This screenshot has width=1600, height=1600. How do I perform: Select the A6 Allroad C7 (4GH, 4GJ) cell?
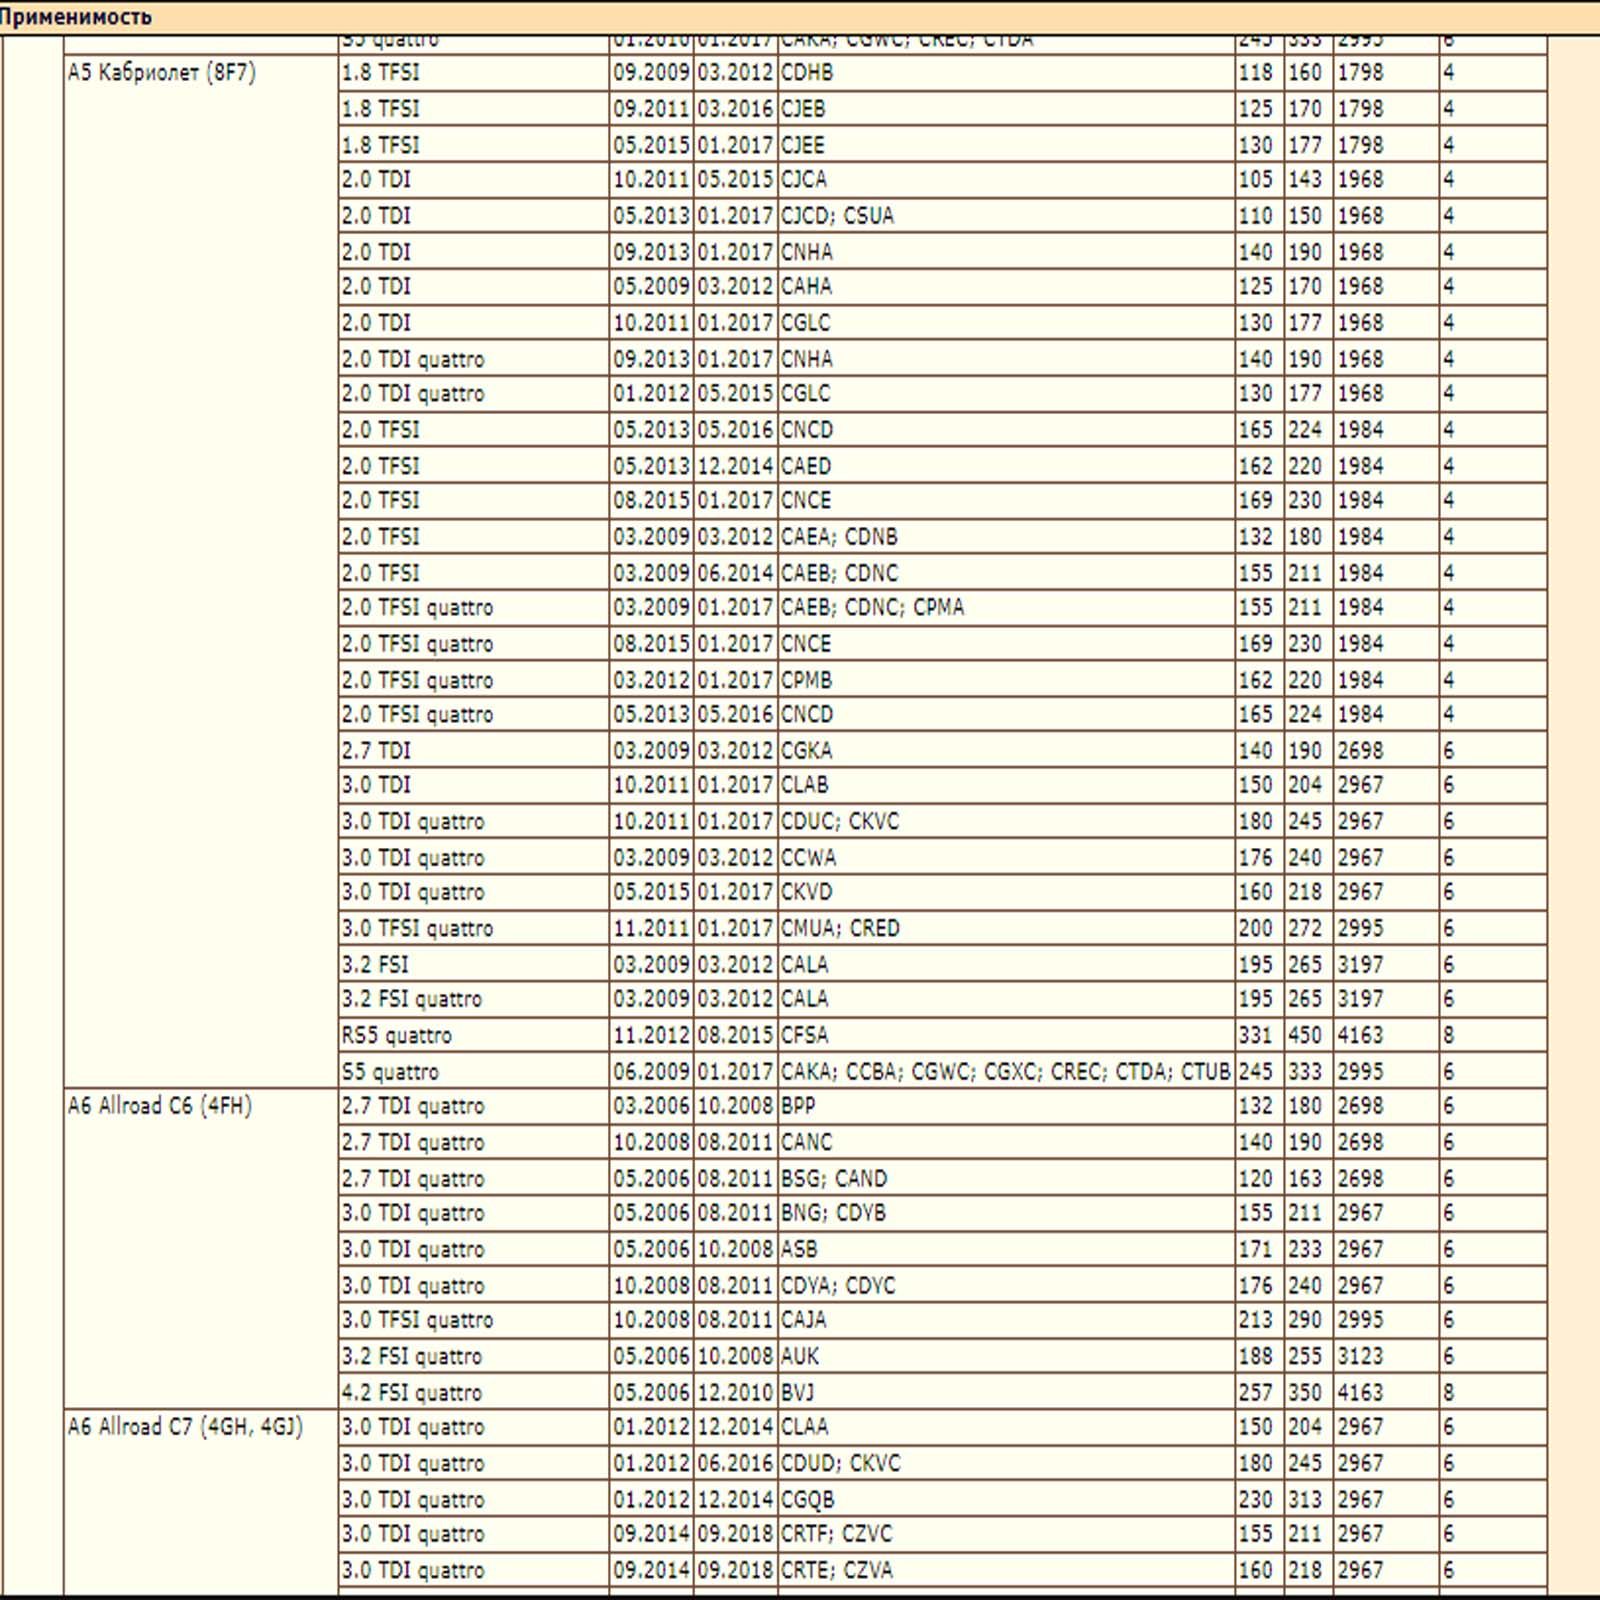point(201,1498)
